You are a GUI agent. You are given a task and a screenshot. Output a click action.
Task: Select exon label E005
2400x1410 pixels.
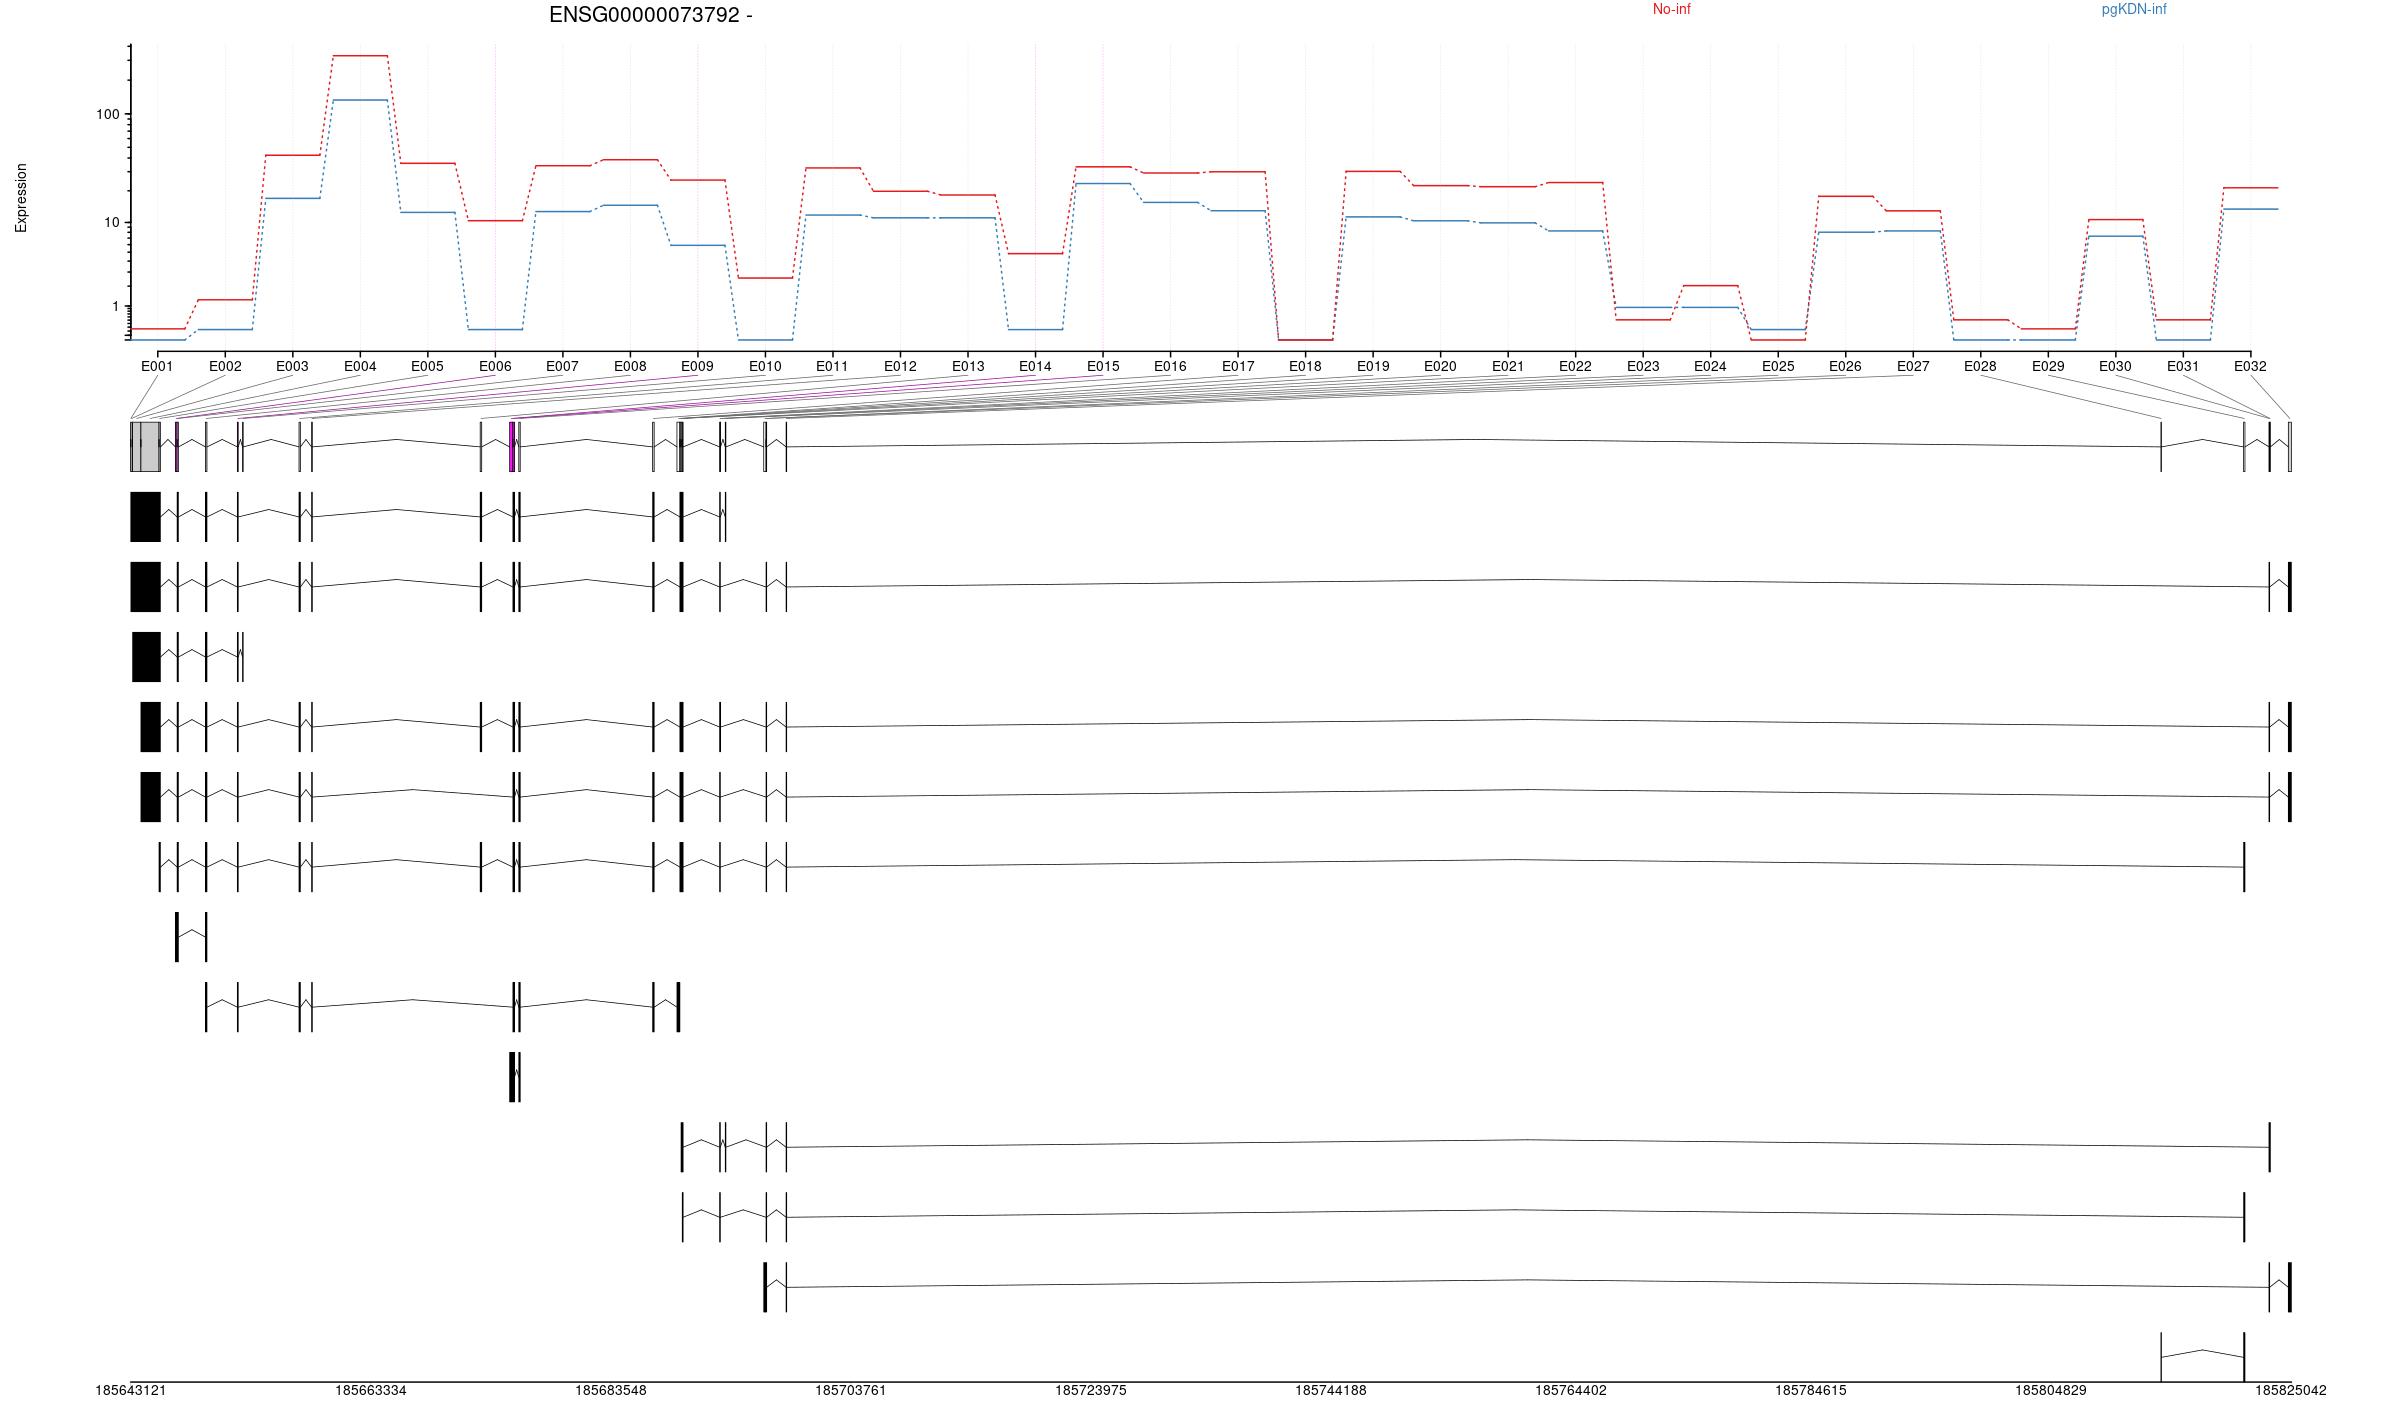(427, 366)
